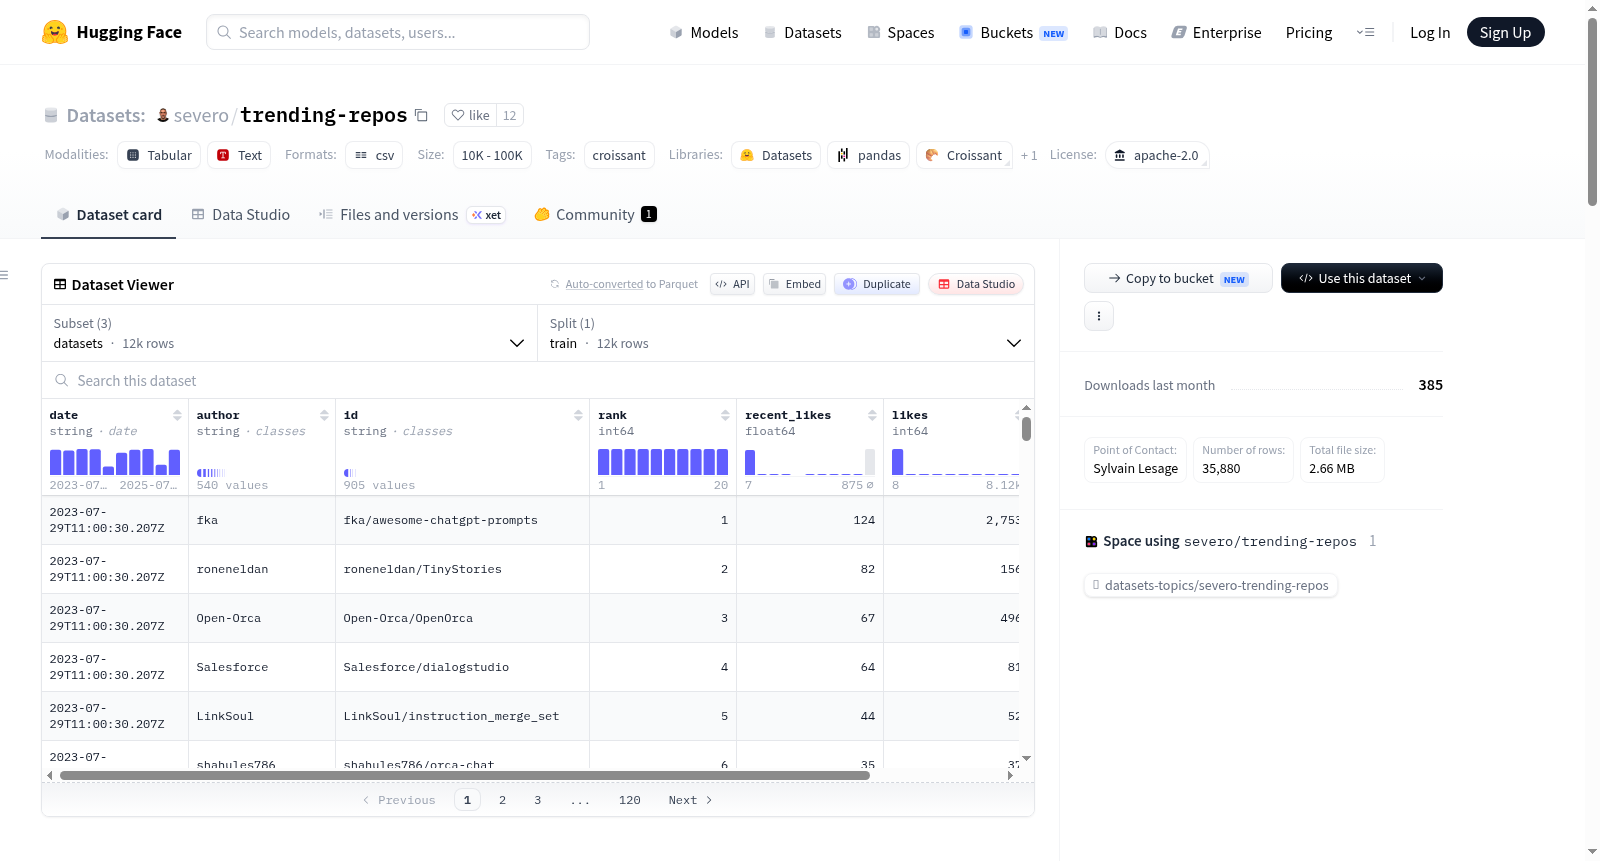1600x861 pixels.
Task: Expand the Subset datasets selector
Action: pyautogui.click(x=289, y=333)
